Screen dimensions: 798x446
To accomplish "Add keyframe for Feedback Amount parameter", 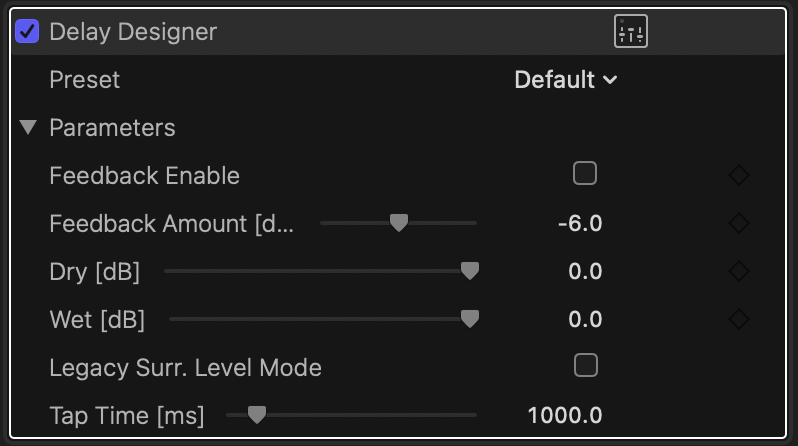I will (738, 223).
